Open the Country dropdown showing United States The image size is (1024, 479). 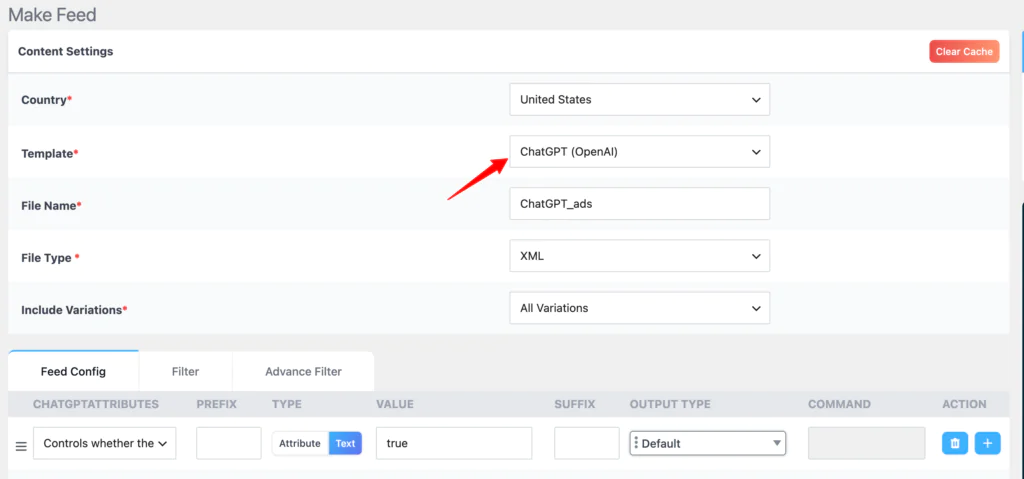point(639,100)
